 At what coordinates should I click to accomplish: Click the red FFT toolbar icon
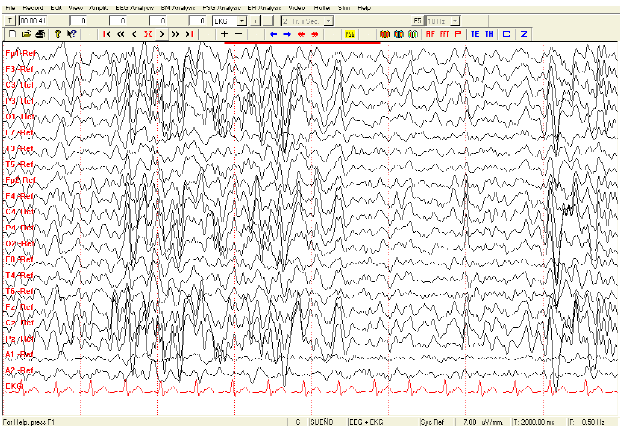coord(444,34)
